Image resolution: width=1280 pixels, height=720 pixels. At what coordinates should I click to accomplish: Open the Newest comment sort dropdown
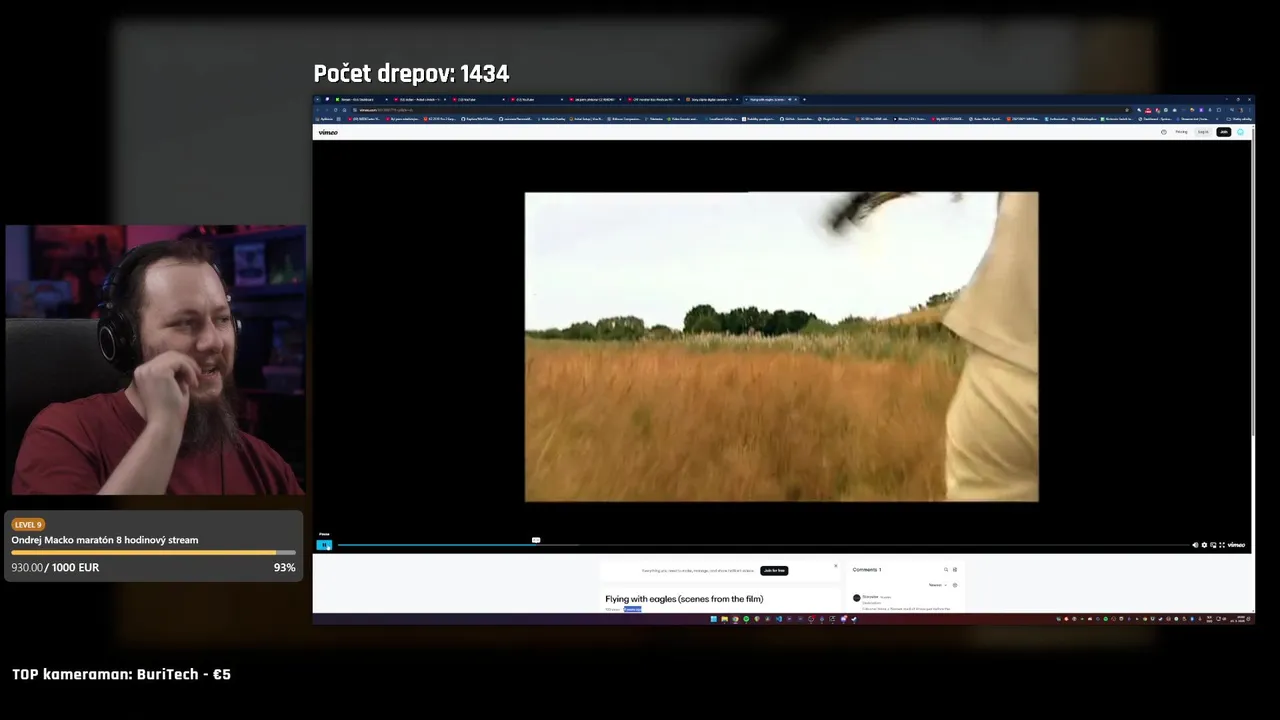click(x=936, y=585)
